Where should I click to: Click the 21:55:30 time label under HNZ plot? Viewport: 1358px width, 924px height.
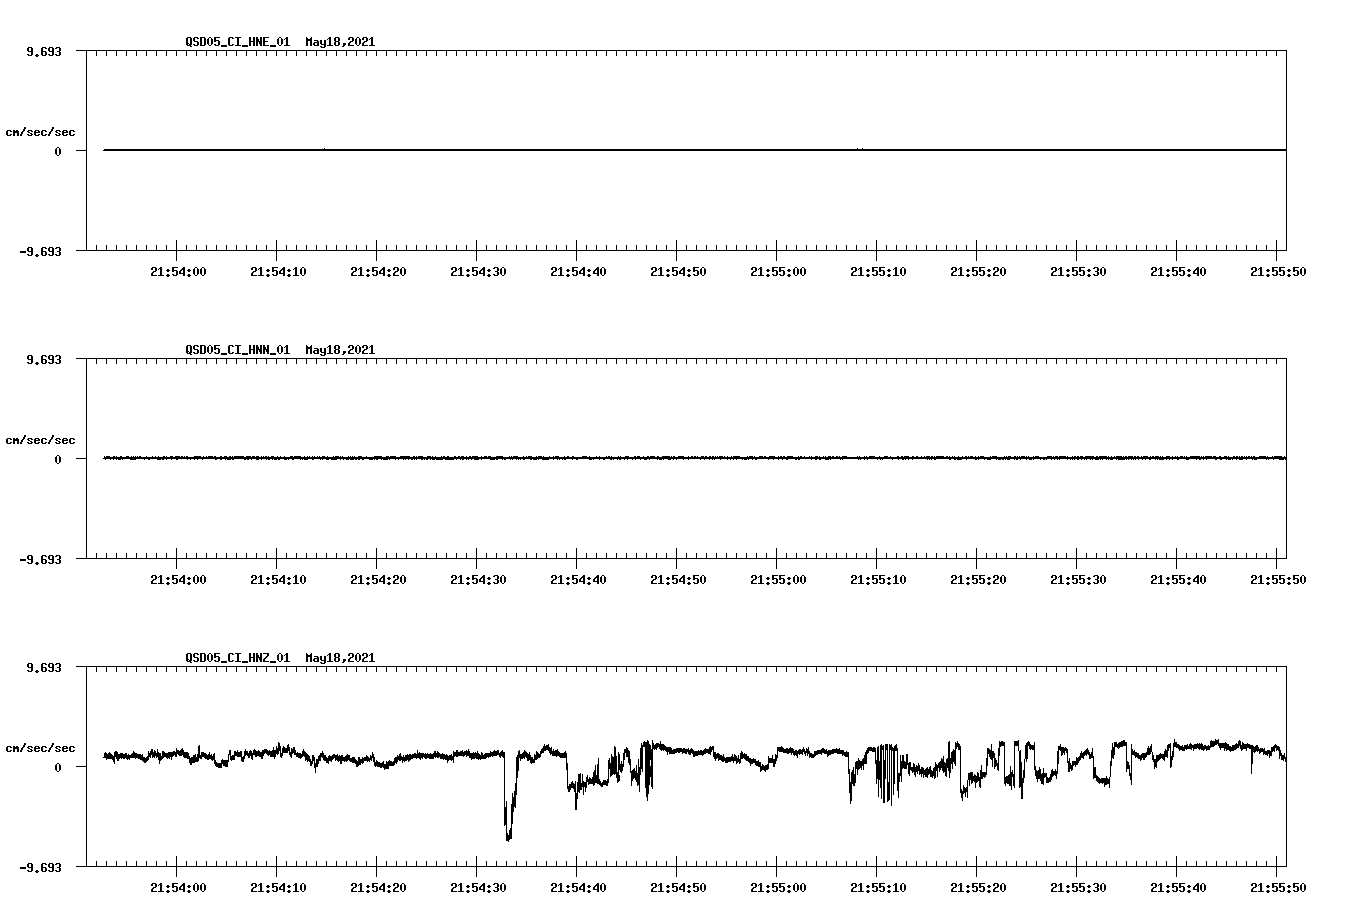pyautogui.click(x=1078, y=887)
